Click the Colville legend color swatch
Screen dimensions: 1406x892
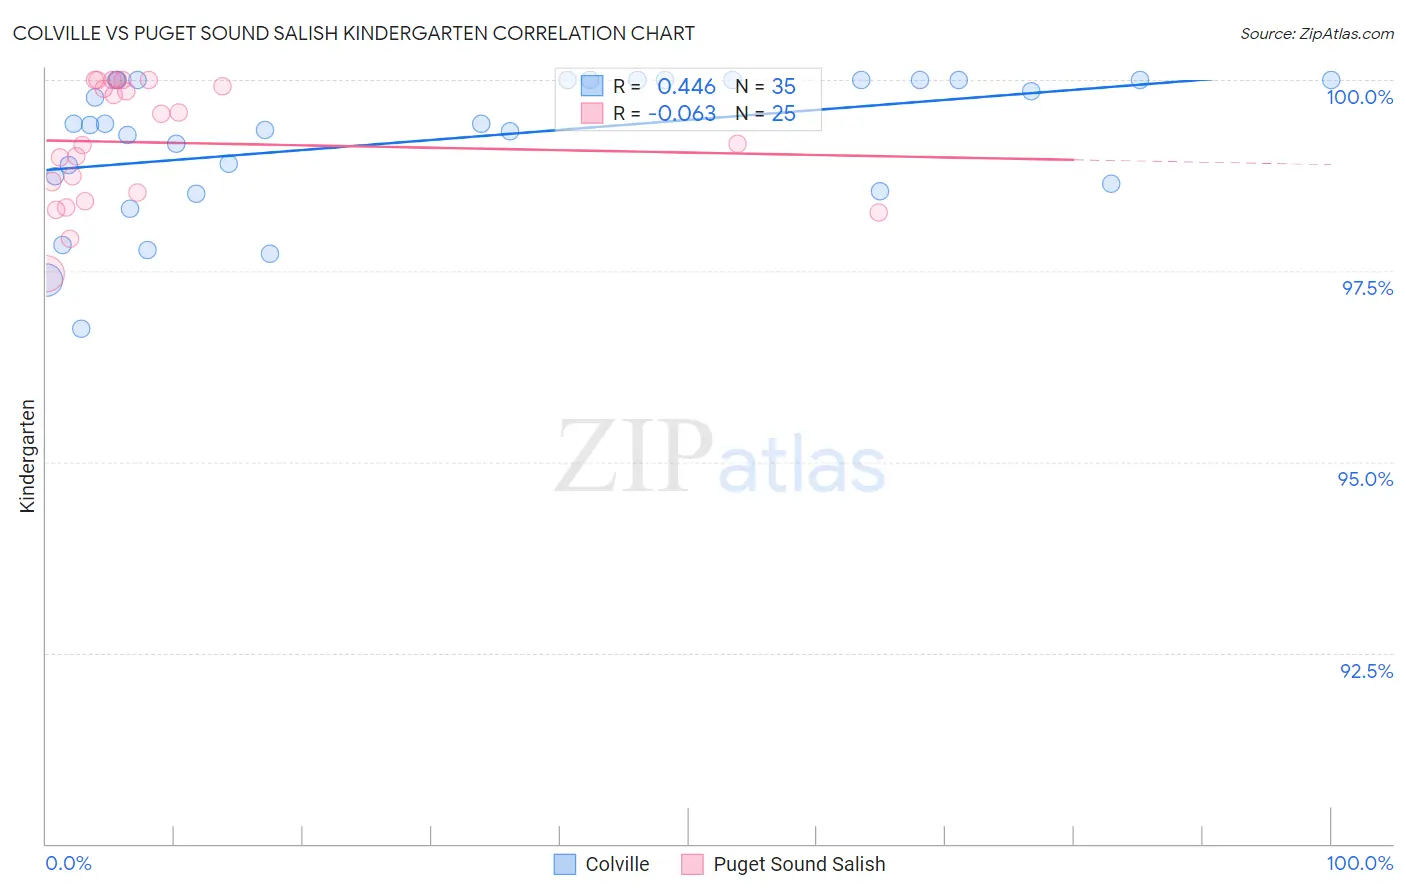pos(565,864)
